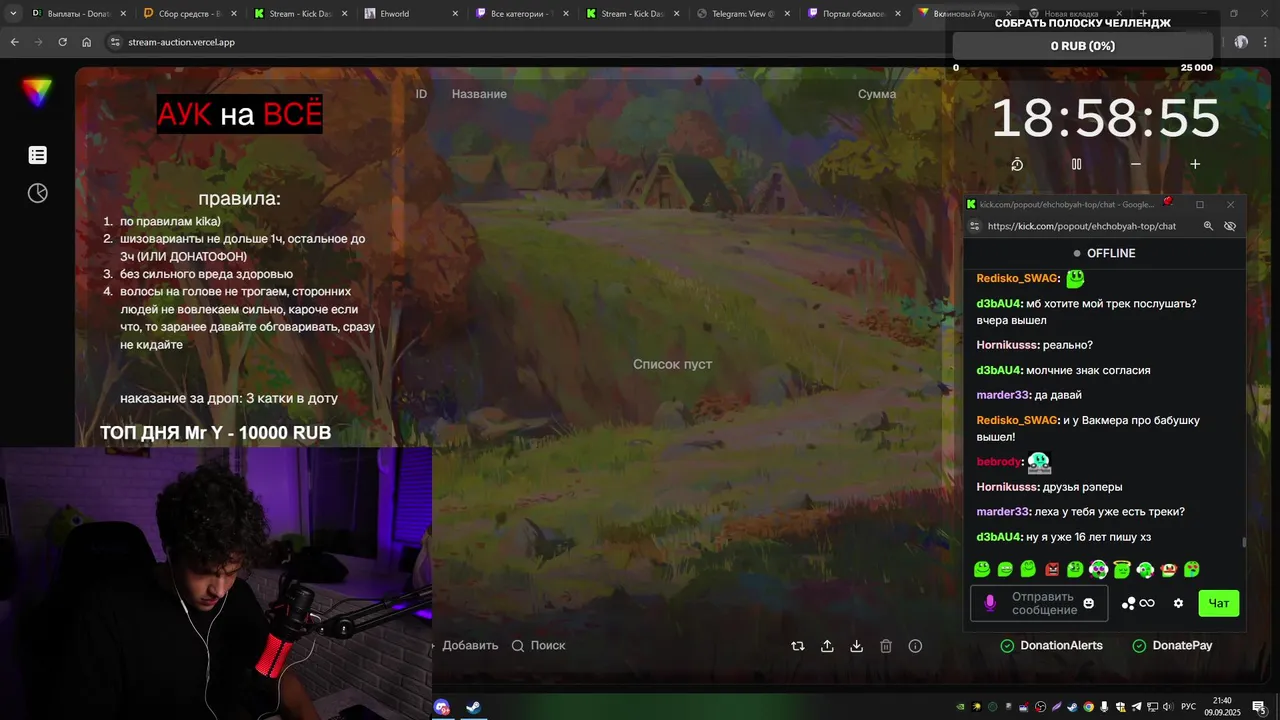This screenshot has width=1280, height=720.
Task: Click the rainbow triangle app logo
Action: click(37, 92)
